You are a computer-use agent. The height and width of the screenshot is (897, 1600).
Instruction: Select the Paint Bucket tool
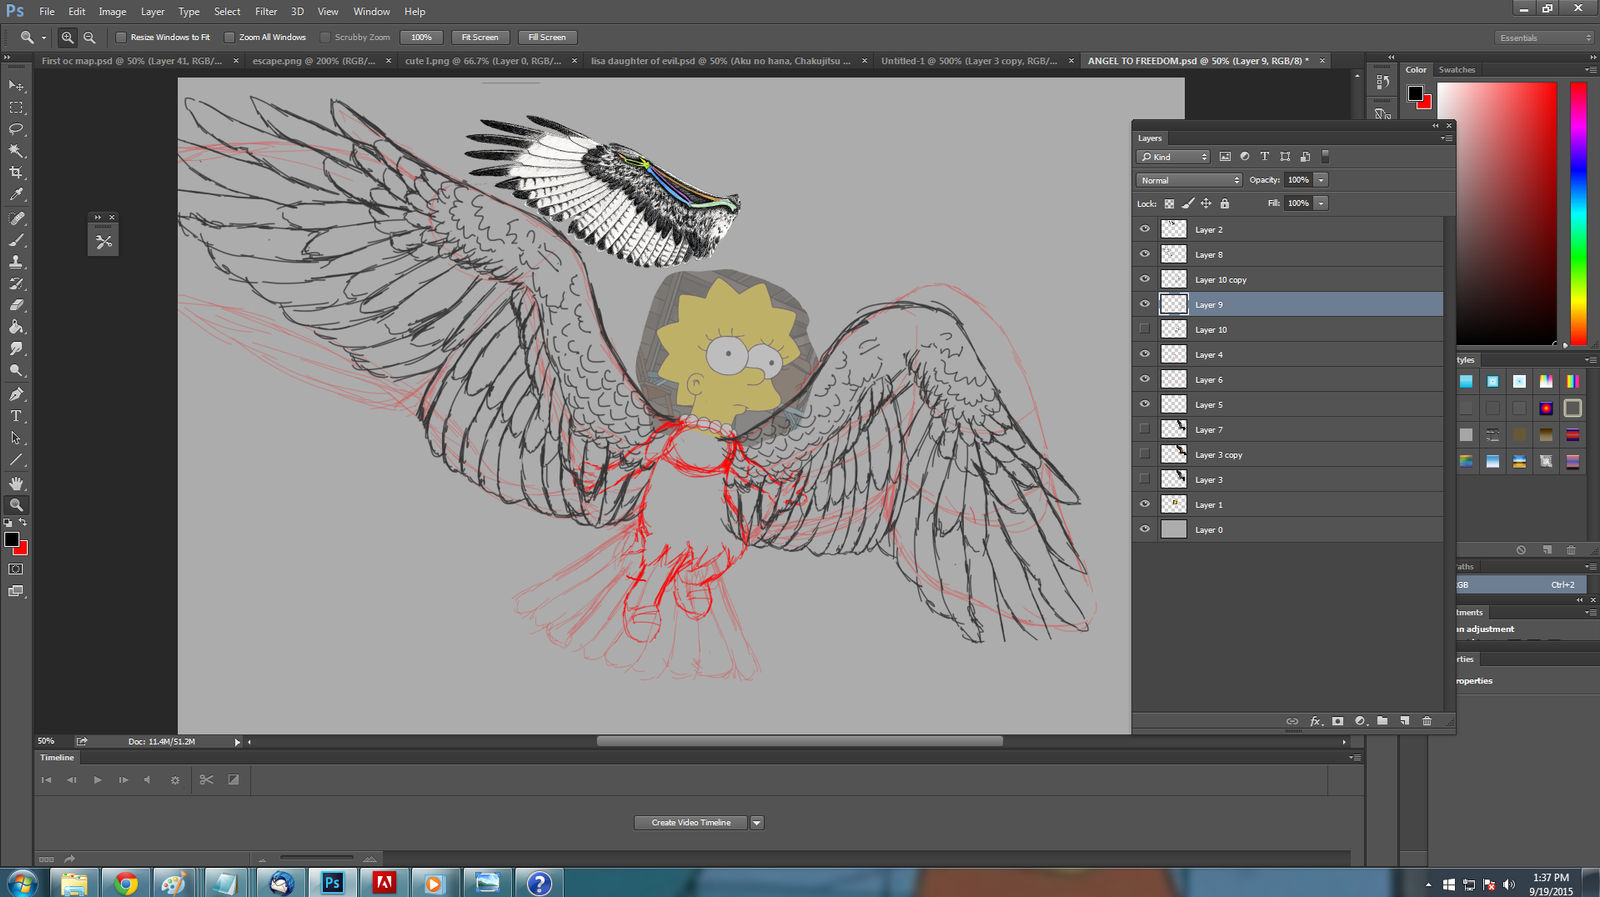[x=16, y=327]
